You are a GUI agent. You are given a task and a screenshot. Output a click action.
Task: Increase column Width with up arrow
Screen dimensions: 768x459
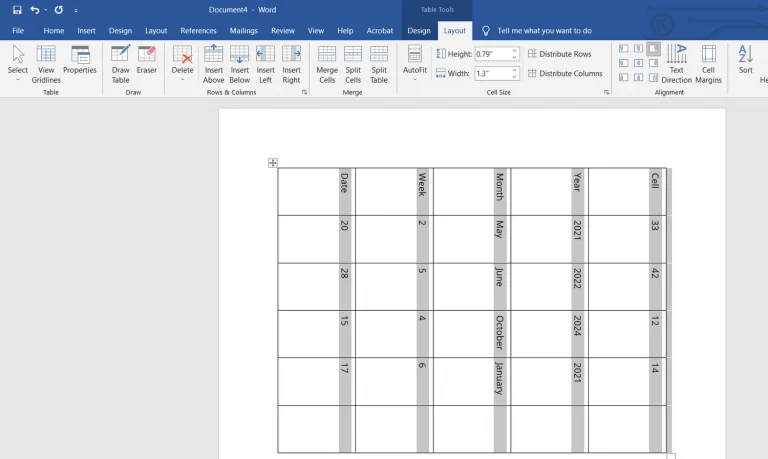tap(514, 70)
